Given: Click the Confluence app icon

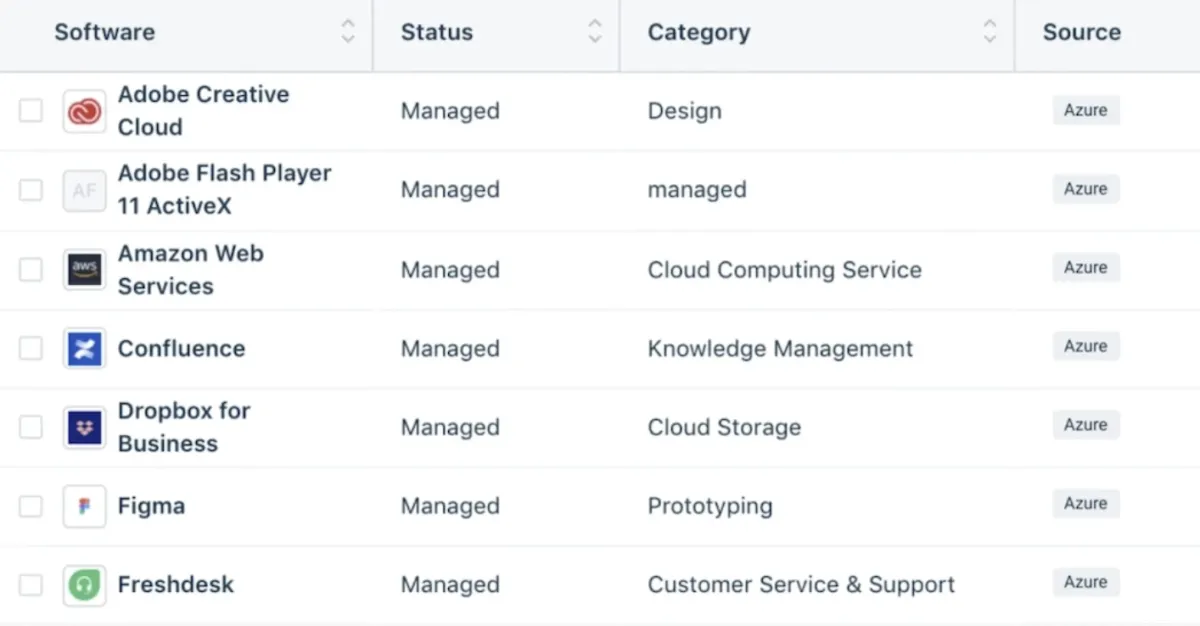Looking at the screenshot, I should pyautogui.click(x=84, y=348).
